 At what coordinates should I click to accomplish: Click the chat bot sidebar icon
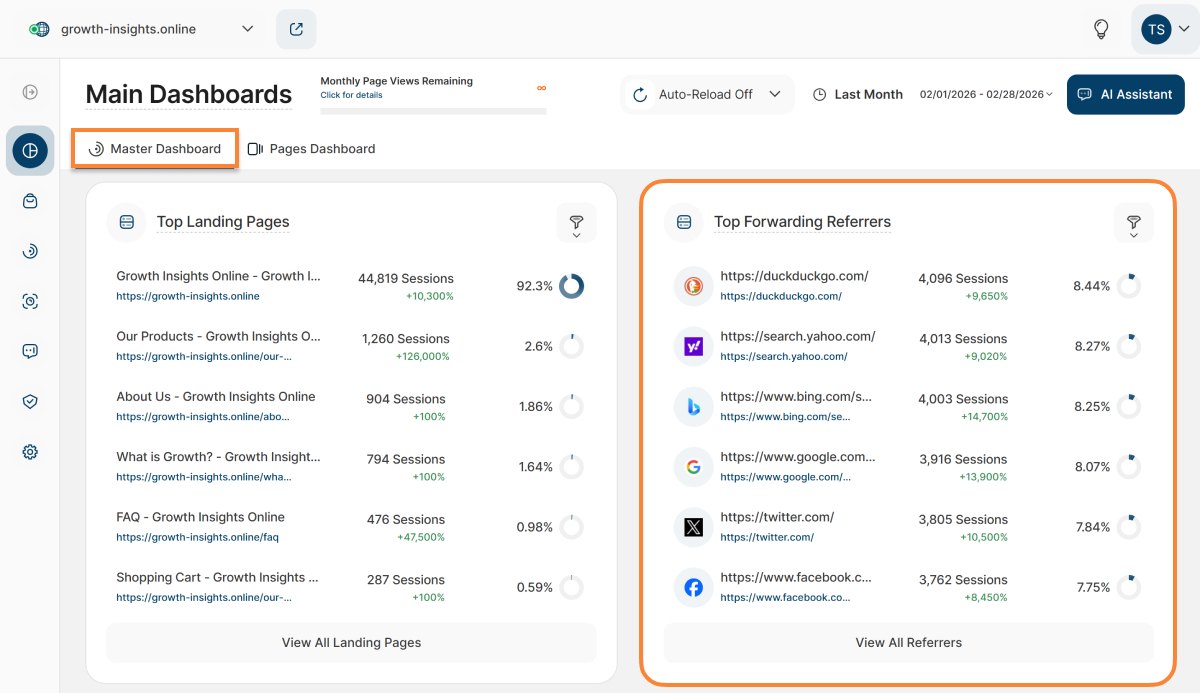pos(30,351)
